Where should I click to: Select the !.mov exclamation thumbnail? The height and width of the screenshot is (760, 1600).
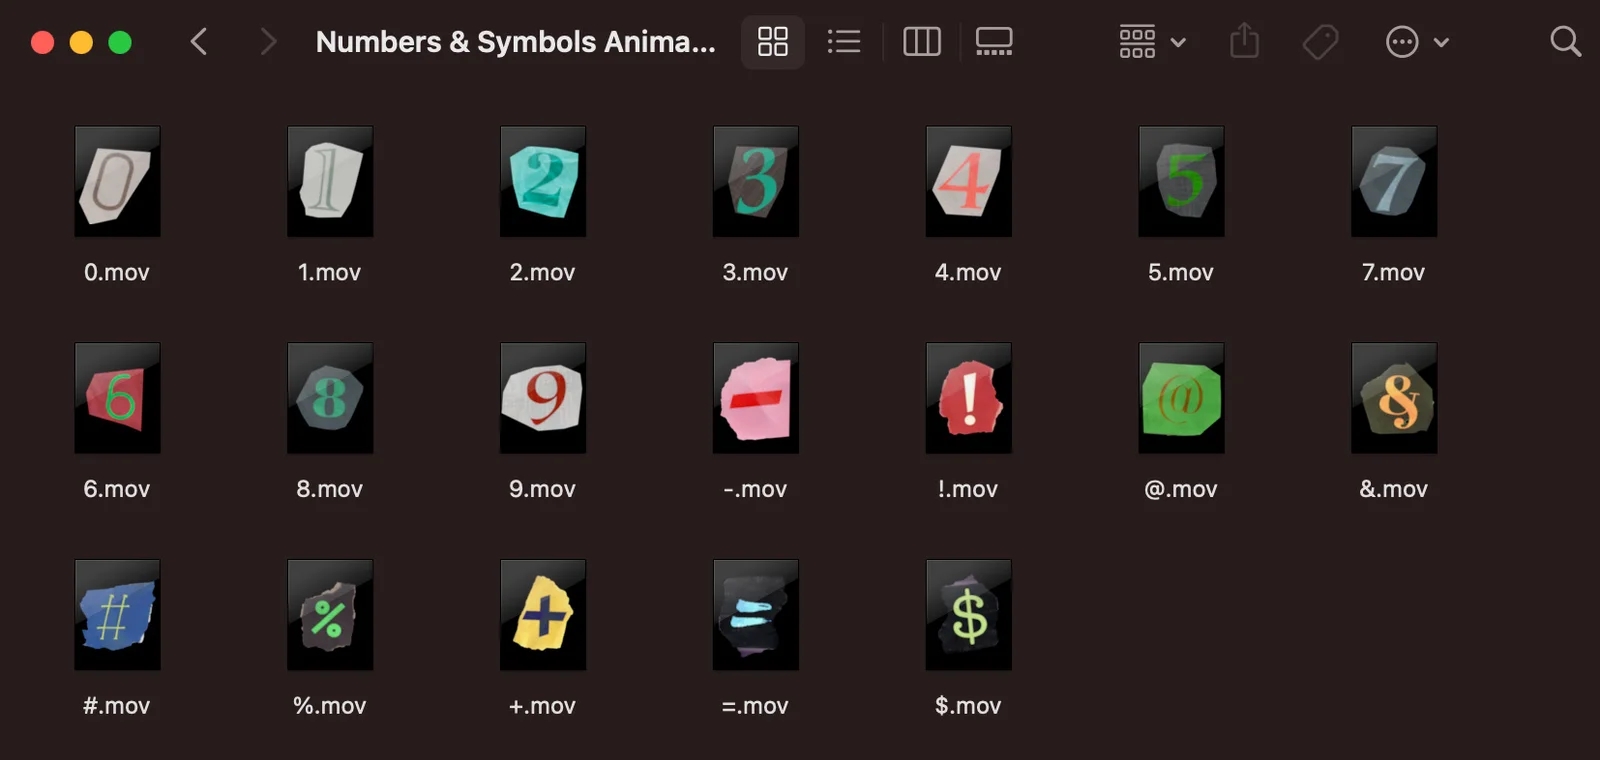click(x=968, y=398)
